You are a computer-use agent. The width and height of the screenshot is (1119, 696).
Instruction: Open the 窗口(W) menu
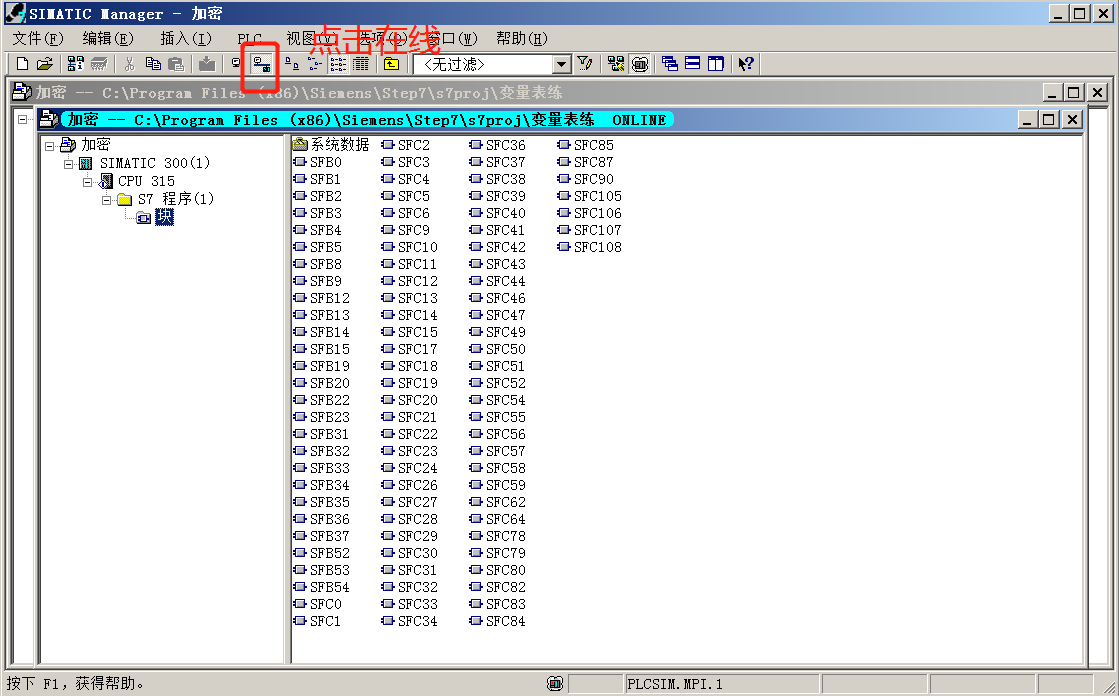(x=452, y=38)
